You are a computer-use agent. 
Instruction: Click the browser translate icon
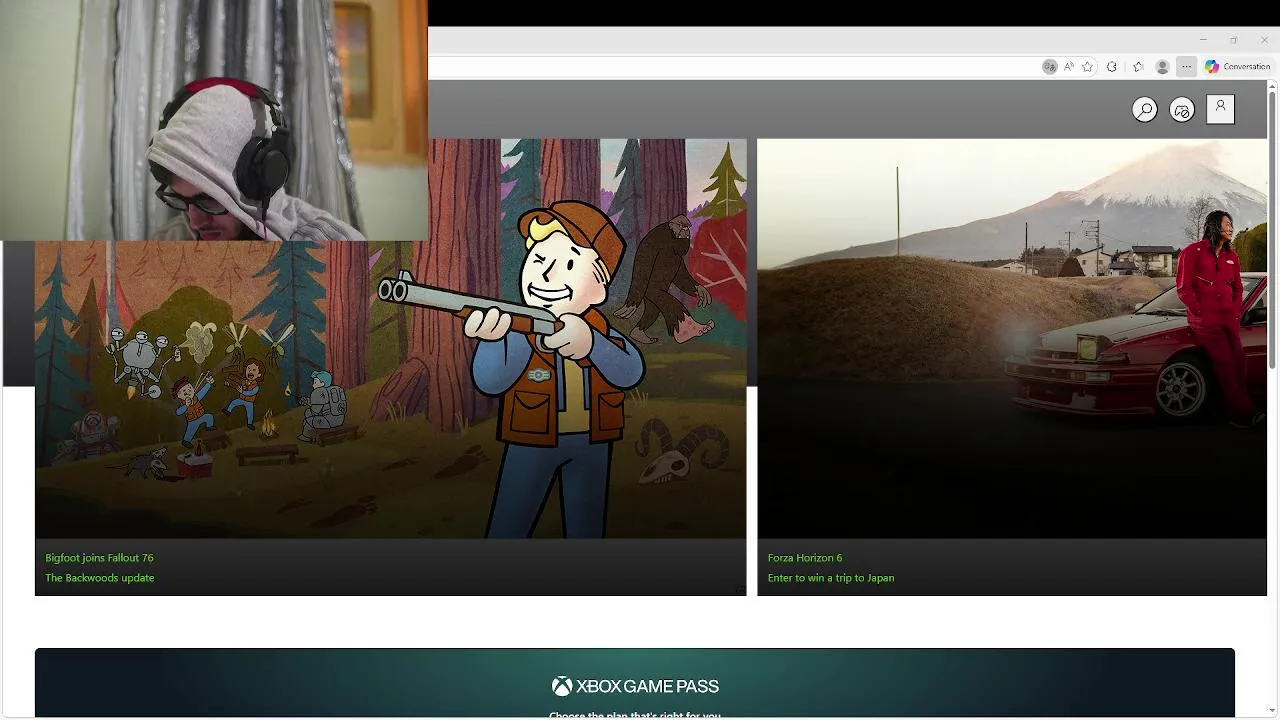[1049, 67]
